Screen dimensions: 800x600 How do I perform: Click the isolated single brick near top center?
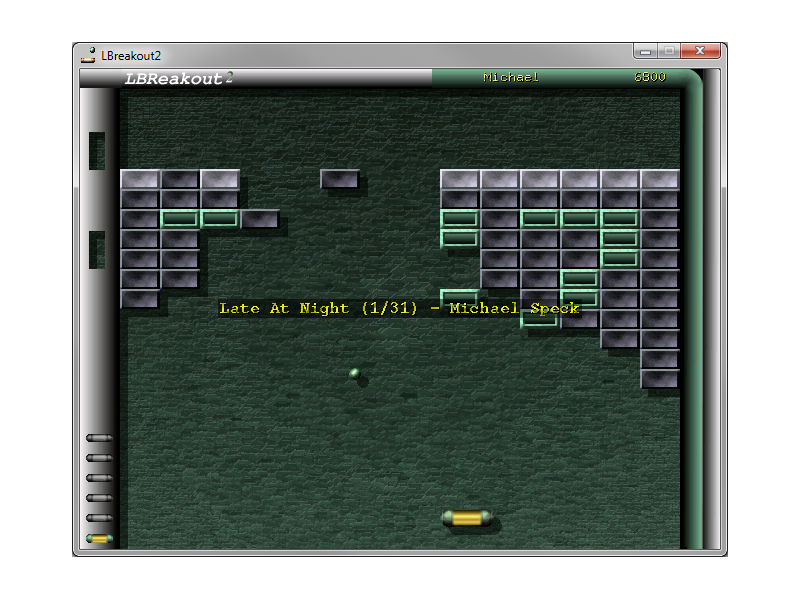pos(340,179)
